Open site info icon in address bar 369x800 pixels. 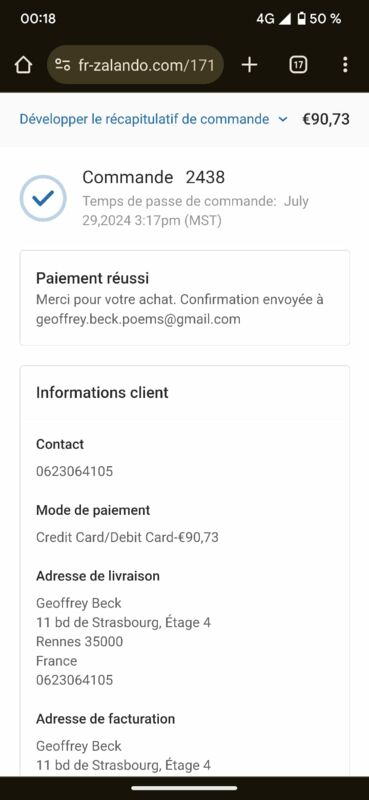click(63, 65)
